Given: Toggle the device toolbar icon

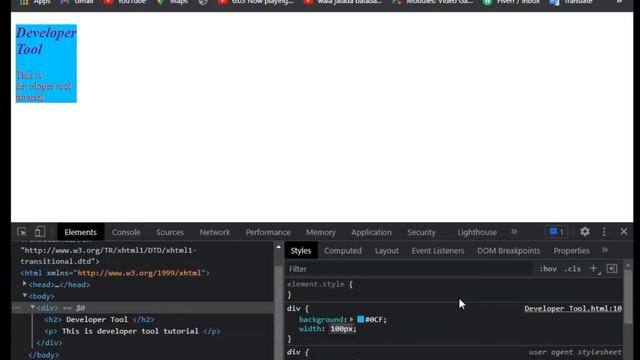Looking at the screenshot, I should click(40, 232).
